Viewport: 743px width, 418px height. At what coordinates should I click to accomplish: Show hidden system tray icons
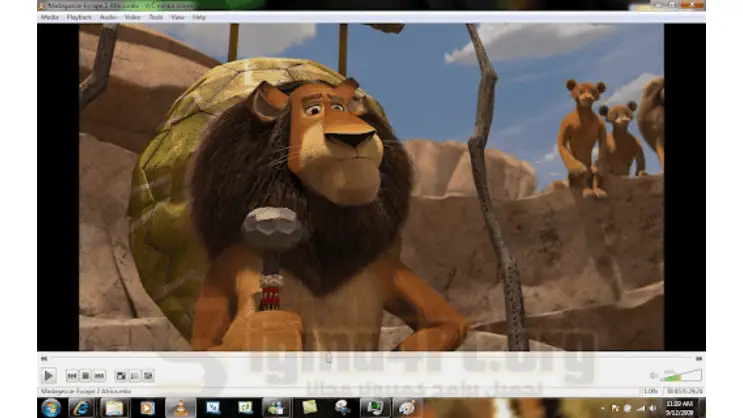[602, 408]
